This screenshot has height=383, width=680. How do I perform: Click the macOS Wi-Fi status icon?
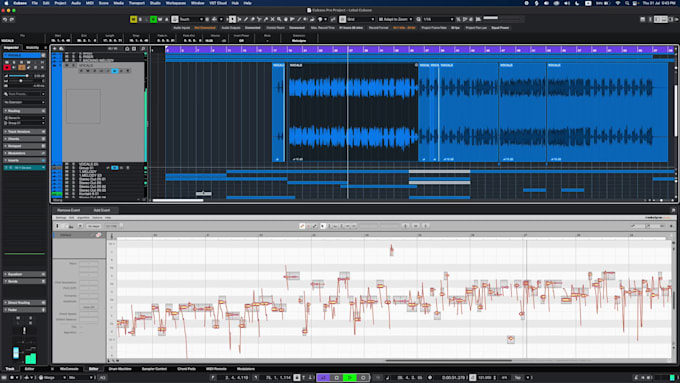pyautogui.click(x=618, y=3)
